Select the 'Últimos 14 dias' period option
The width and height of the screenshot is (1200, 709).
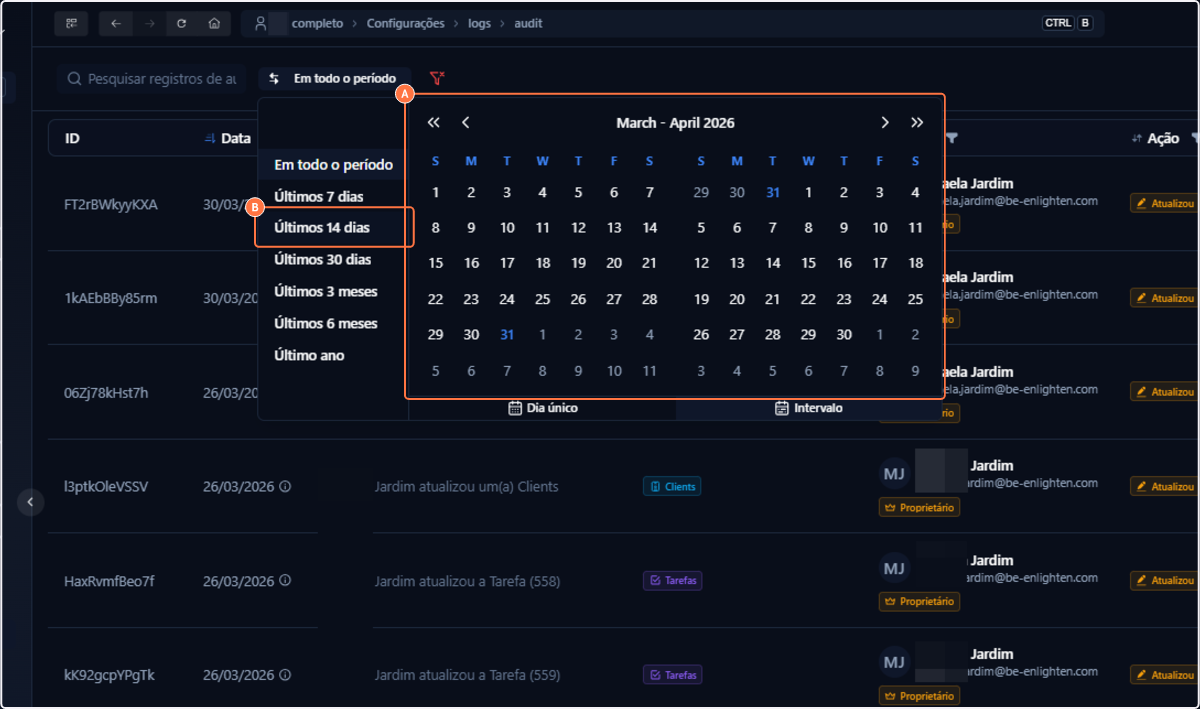[322, 227]
